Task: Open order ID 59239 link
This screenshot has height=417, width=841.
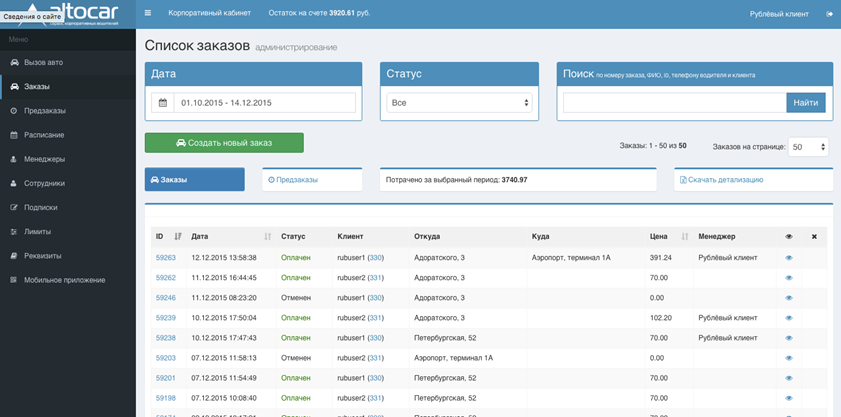Action: tap(166, 318)
